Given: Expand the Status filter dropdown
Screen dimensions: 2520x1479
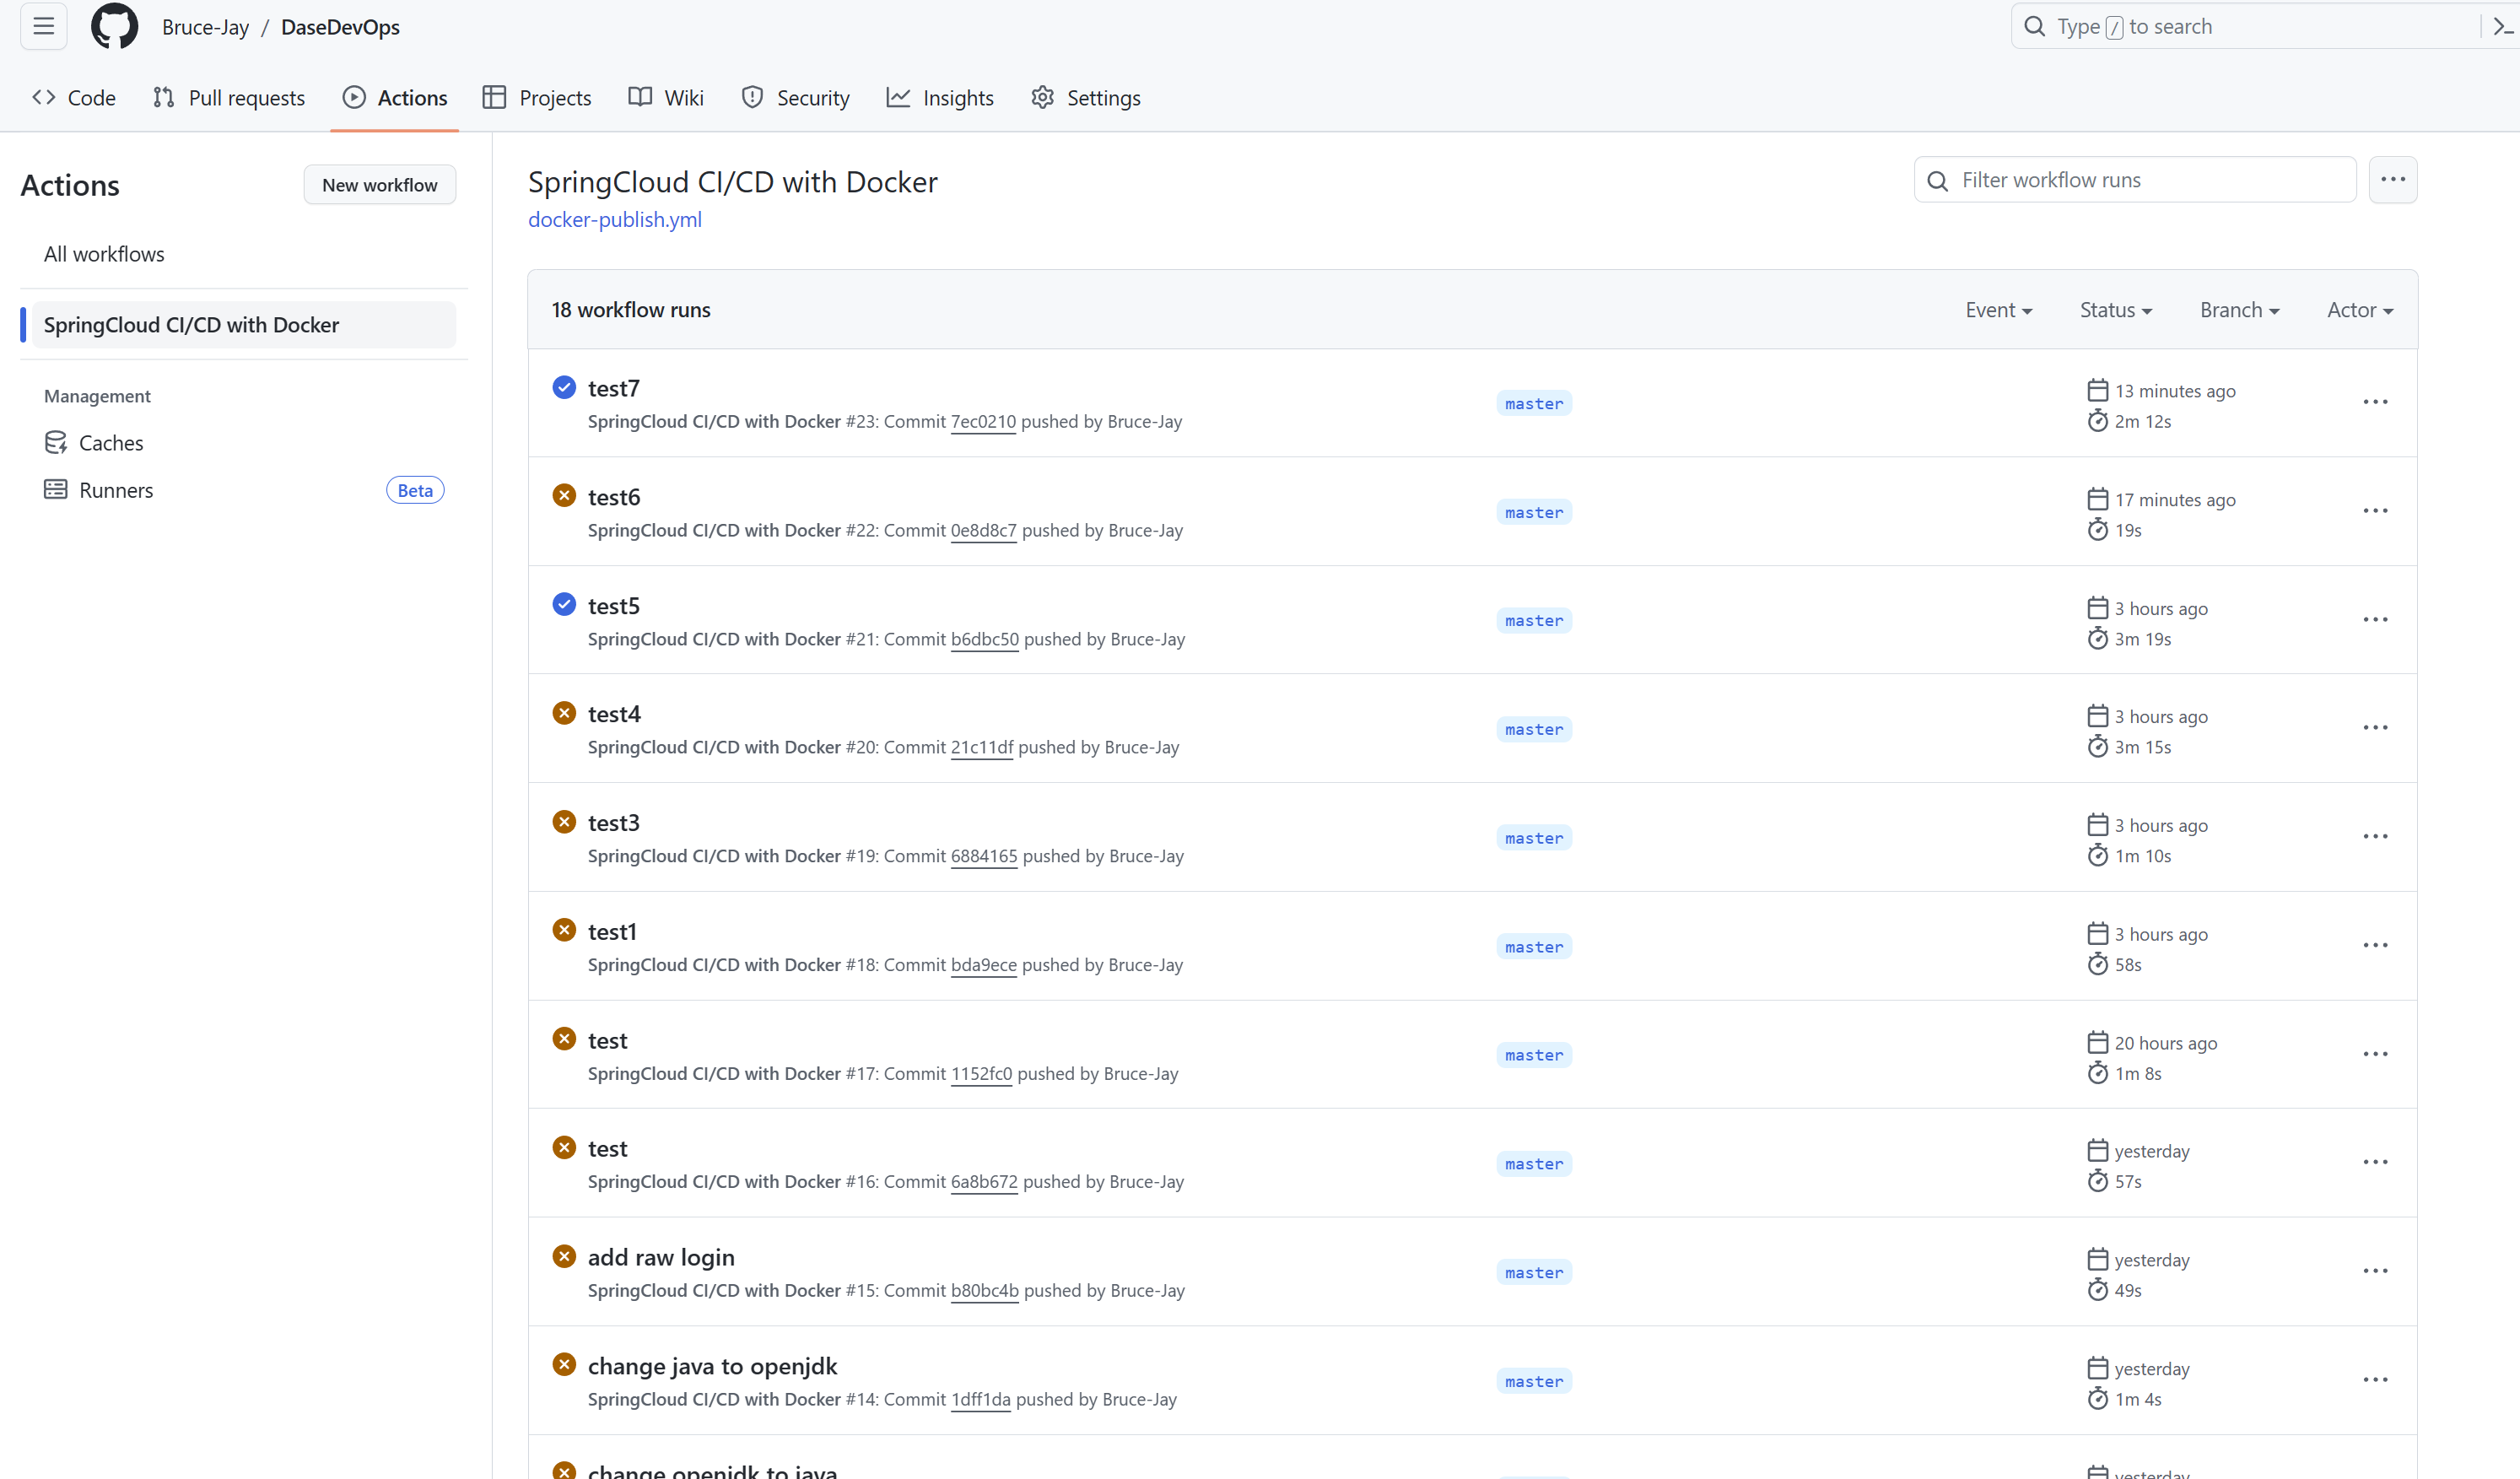Looking at the screenshot, I should pos(2115,310).
